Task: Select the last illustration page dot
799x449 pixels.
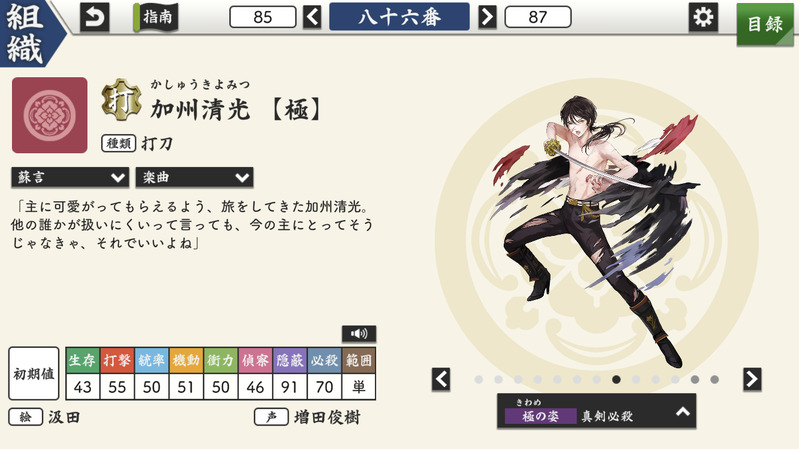Action: point(714,380)
